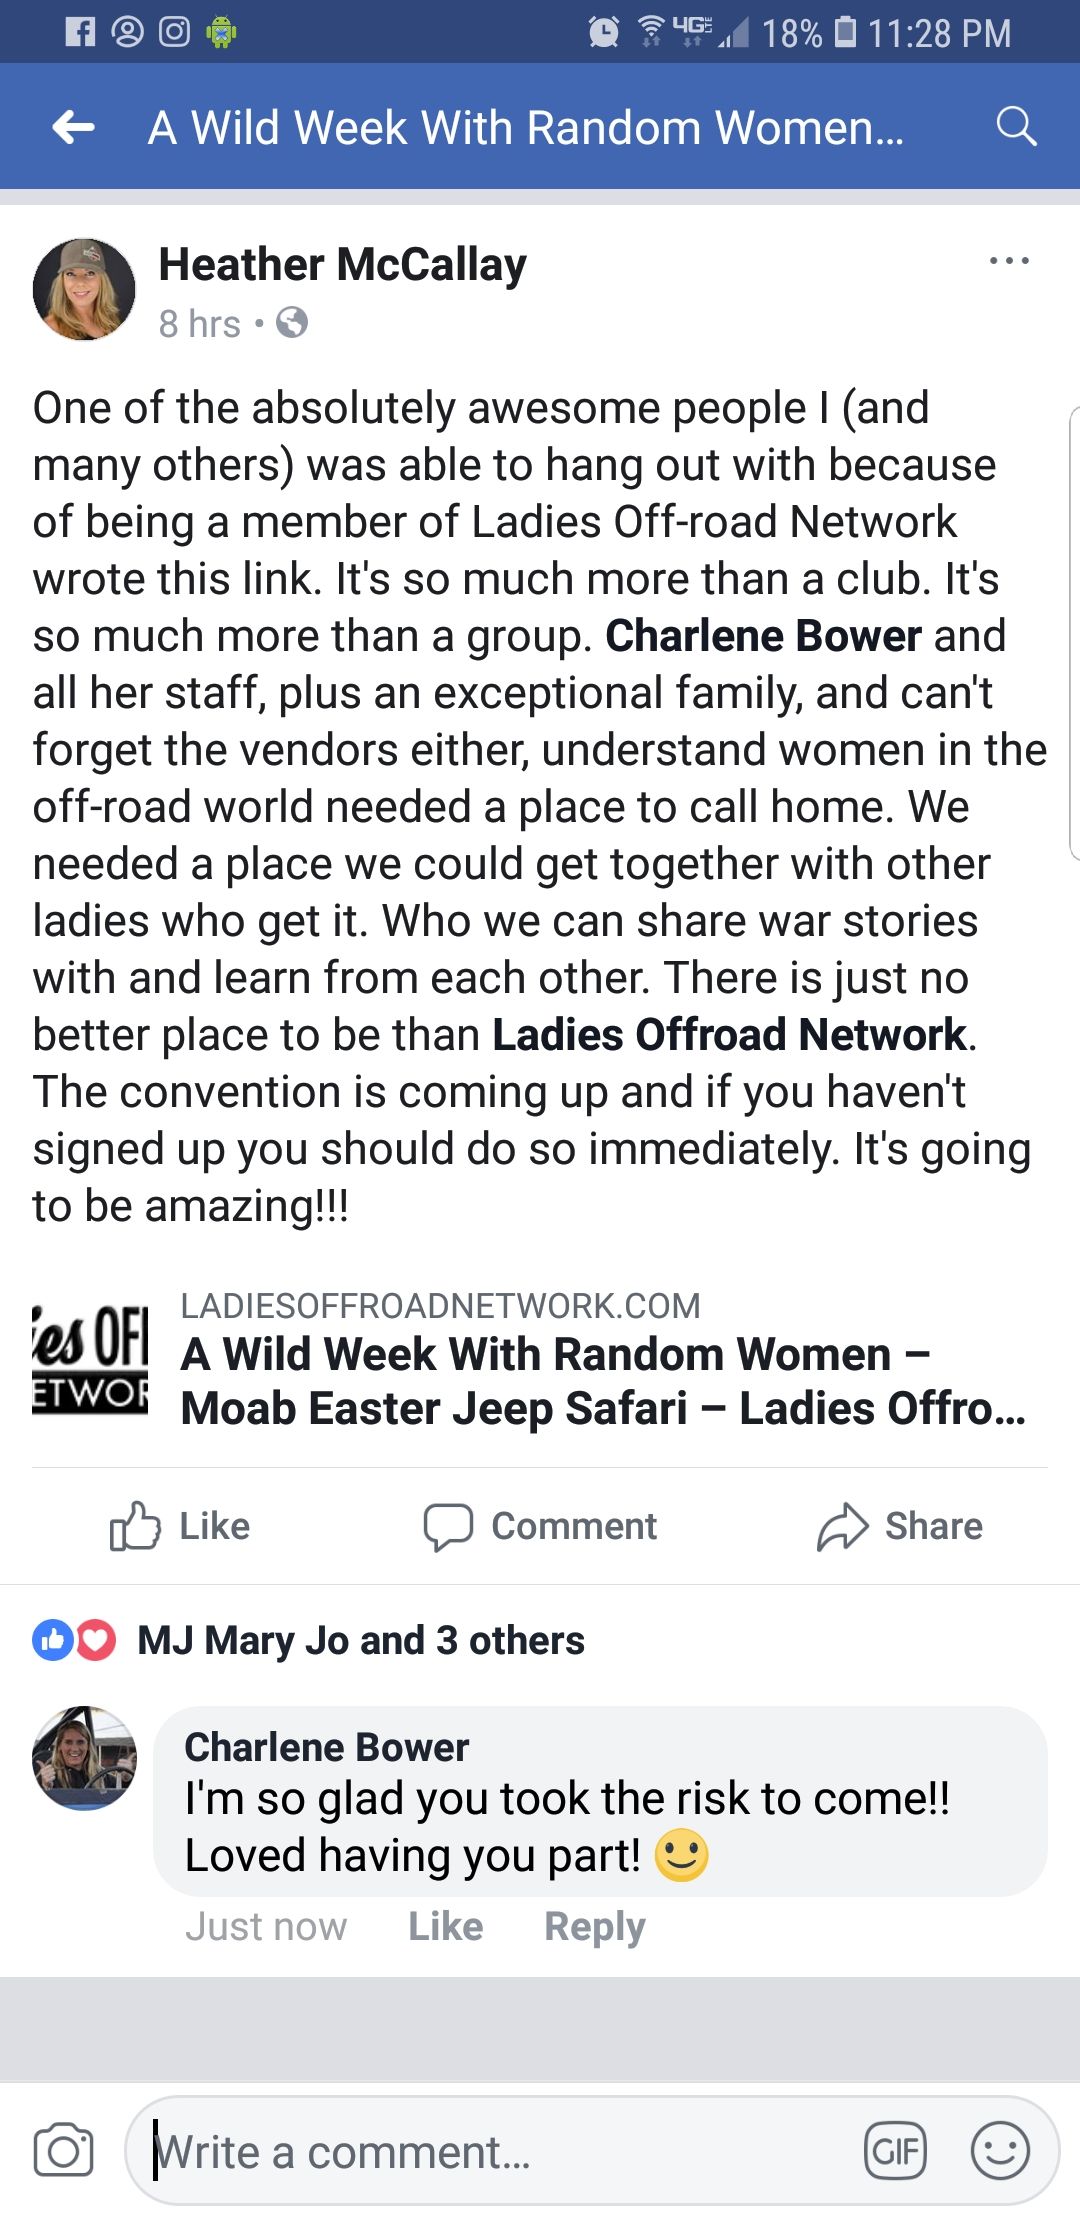Viewport: 1080px width, 2220px height.
Task: Reply to Charlene Bower's comment
Action: tap(594, 1926)
